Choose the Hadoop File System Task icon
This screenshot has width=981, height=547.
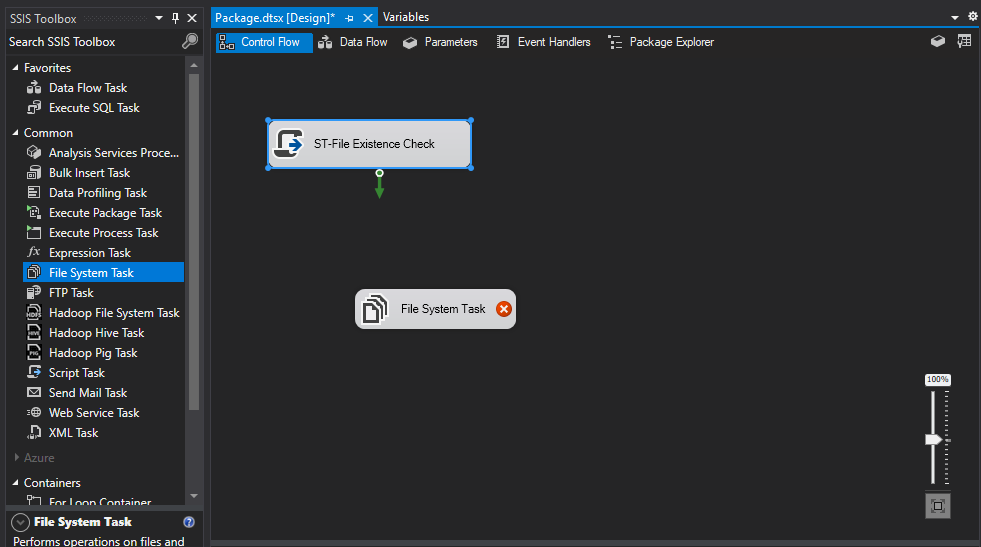click(x=34, y=312)
